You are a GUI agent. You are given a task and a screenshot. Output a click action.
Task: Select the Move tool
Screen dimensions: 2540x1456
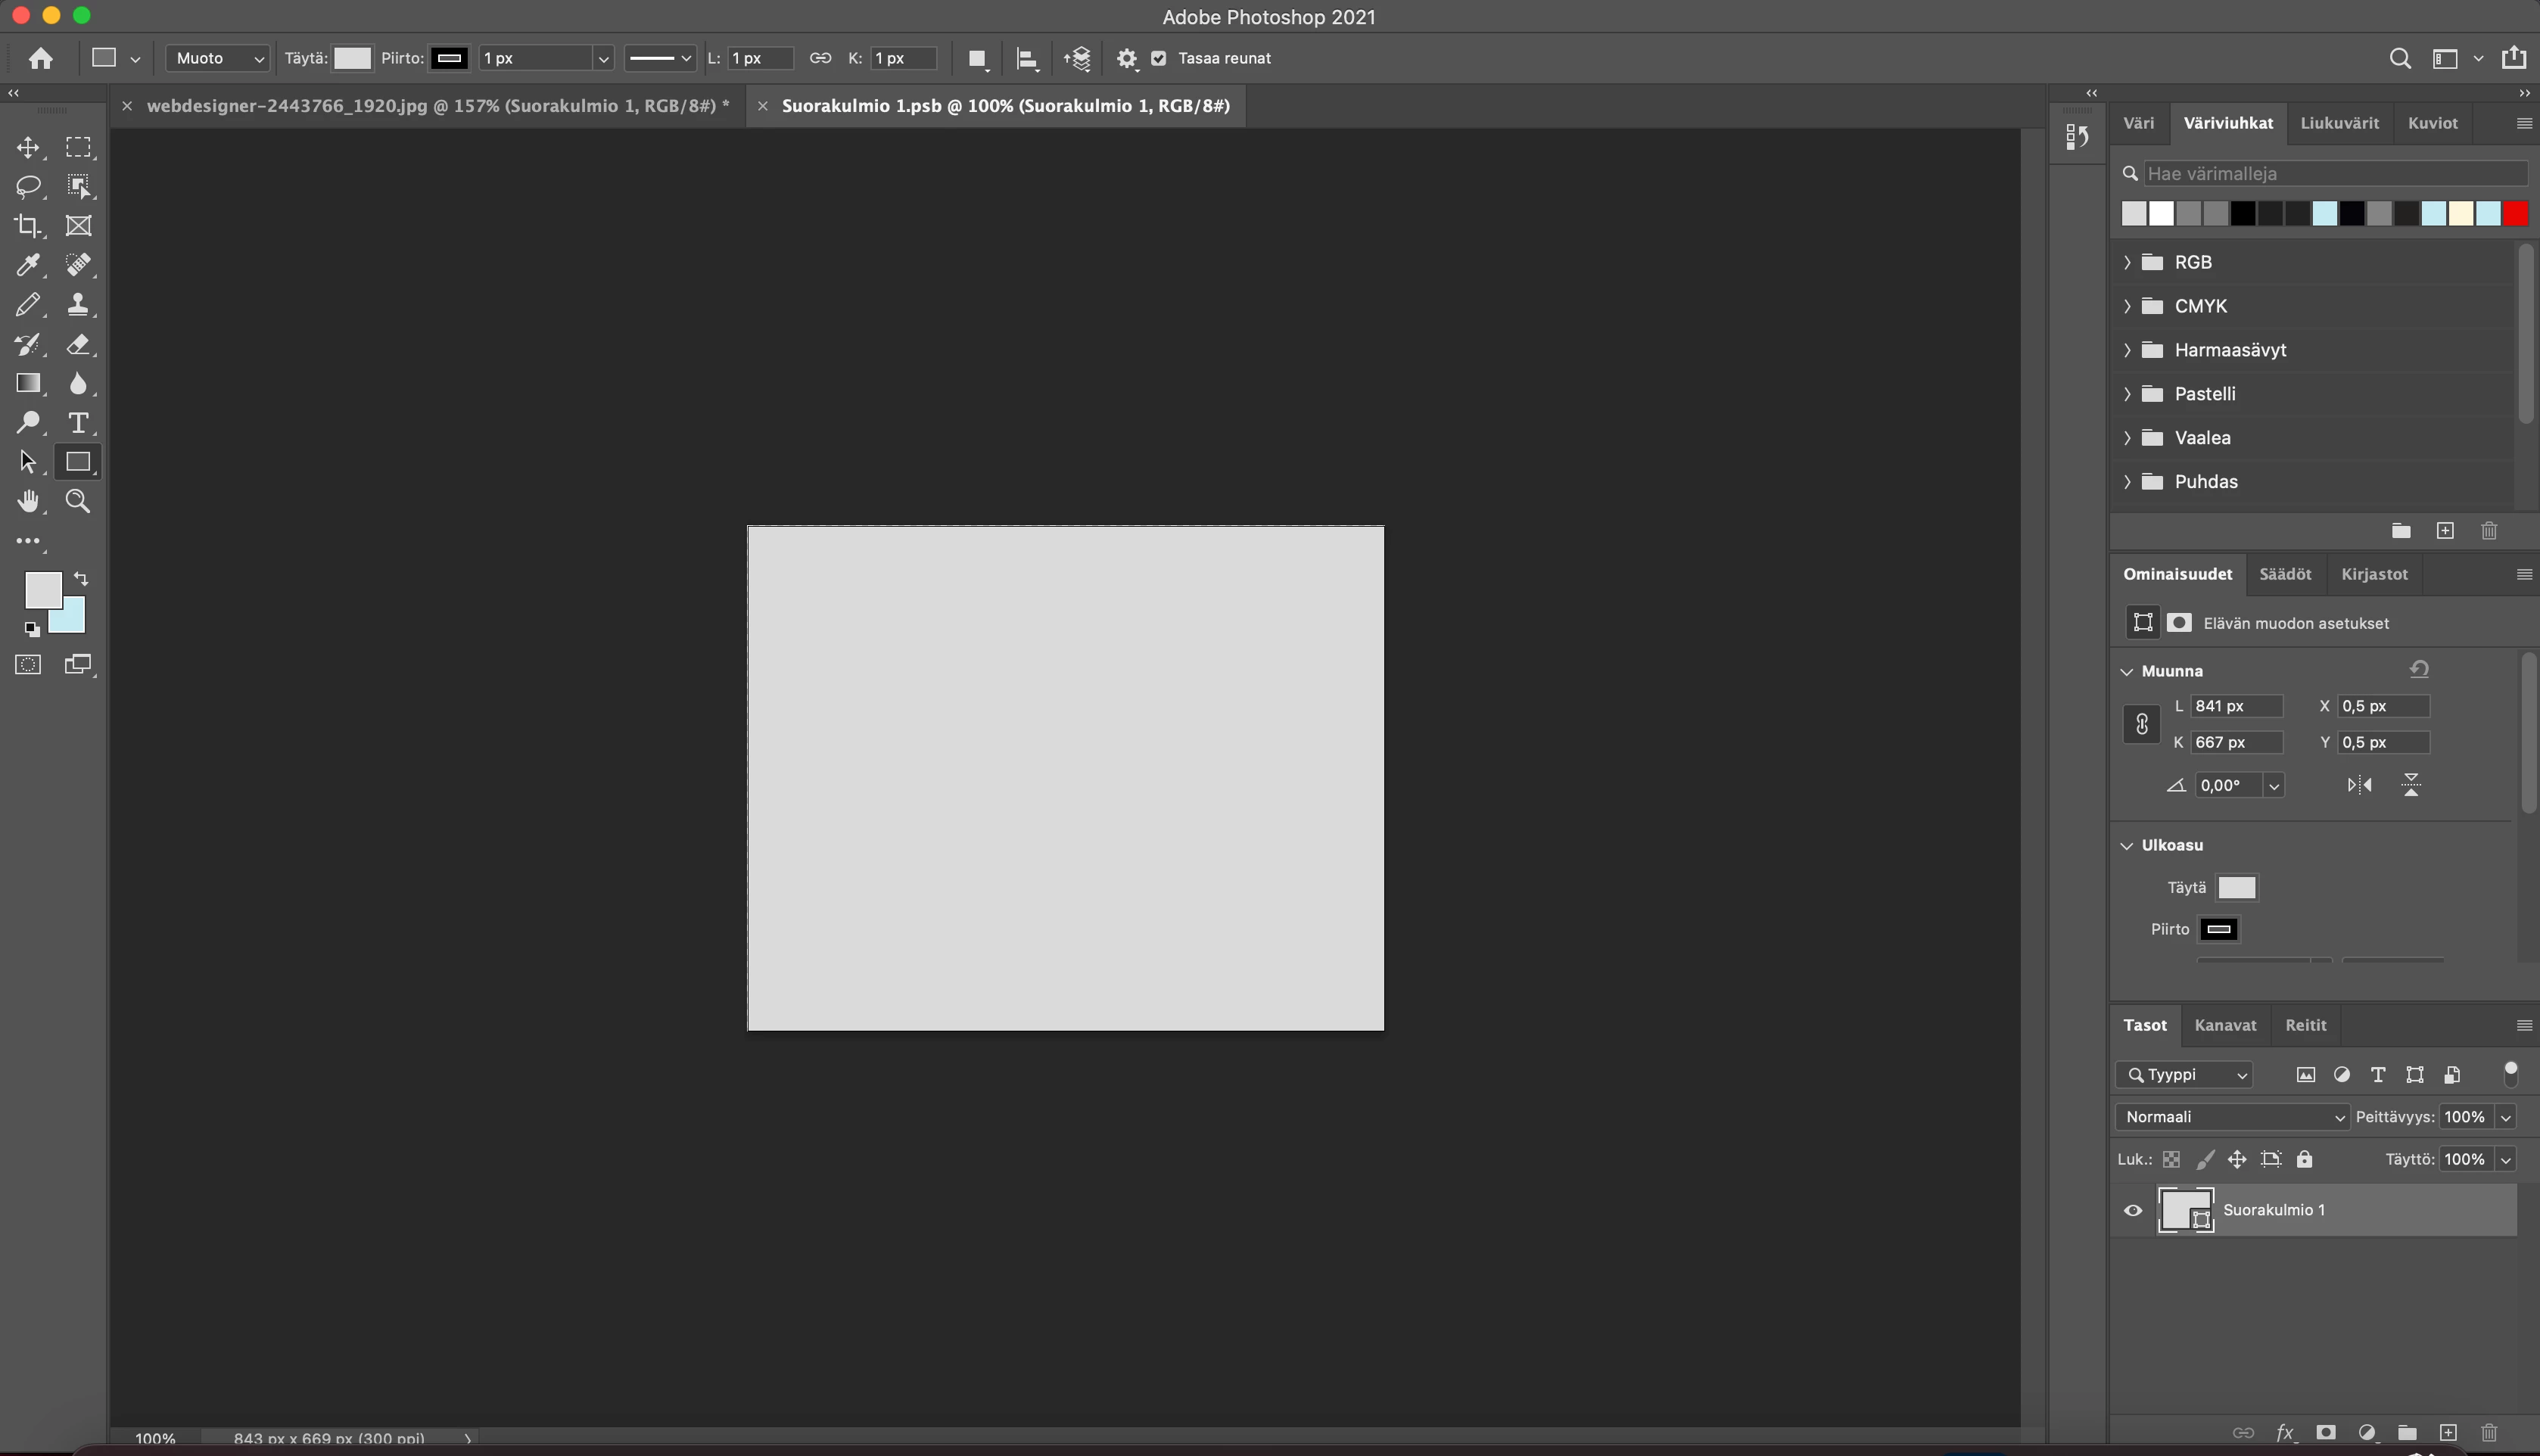tap(28, 148)
